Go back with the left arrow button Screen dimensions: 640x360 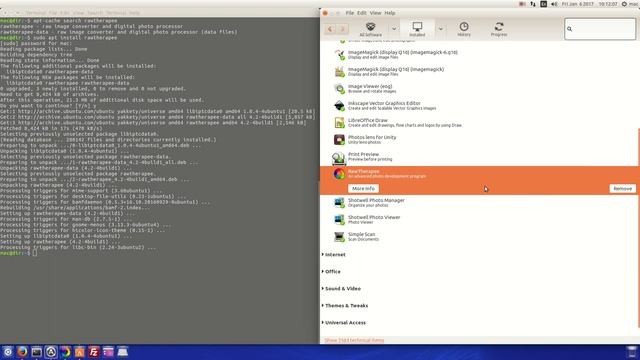pos(330,29)
